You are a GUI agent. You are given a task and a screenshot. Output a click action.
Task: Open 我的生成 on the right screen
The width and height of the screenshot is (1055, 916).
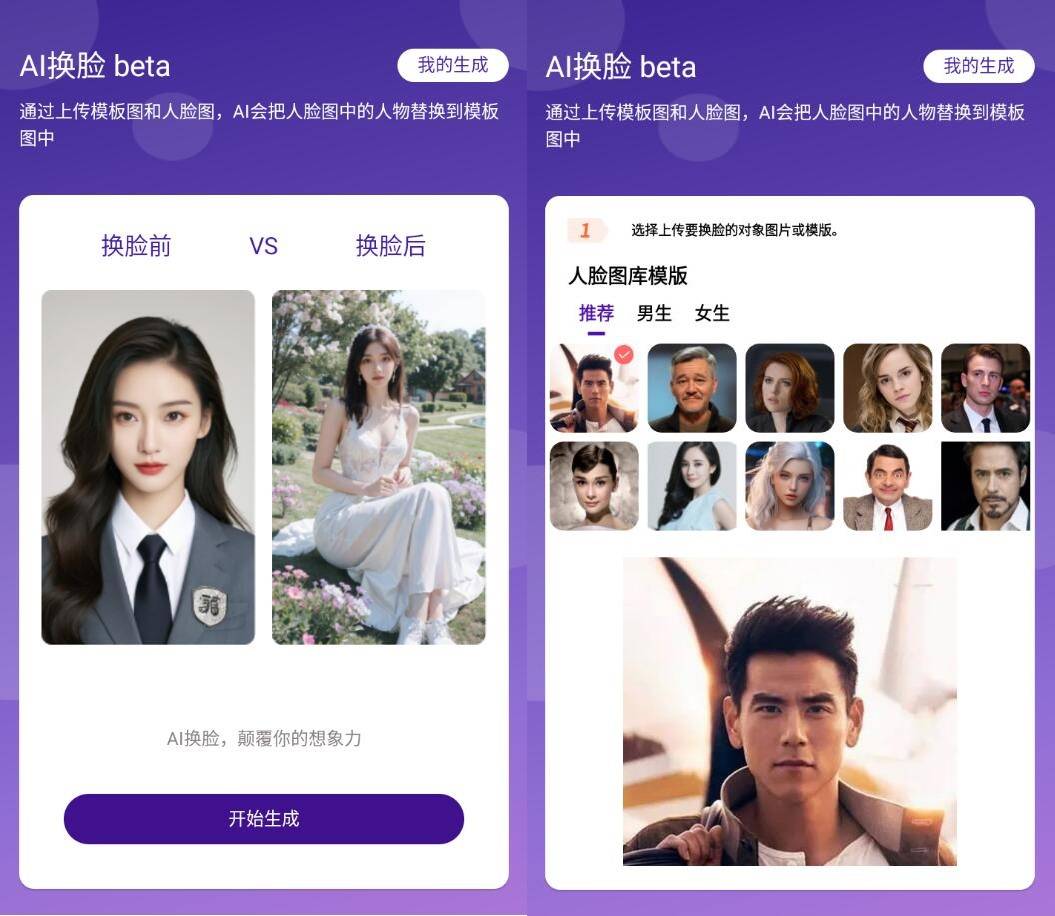[979, 66]
